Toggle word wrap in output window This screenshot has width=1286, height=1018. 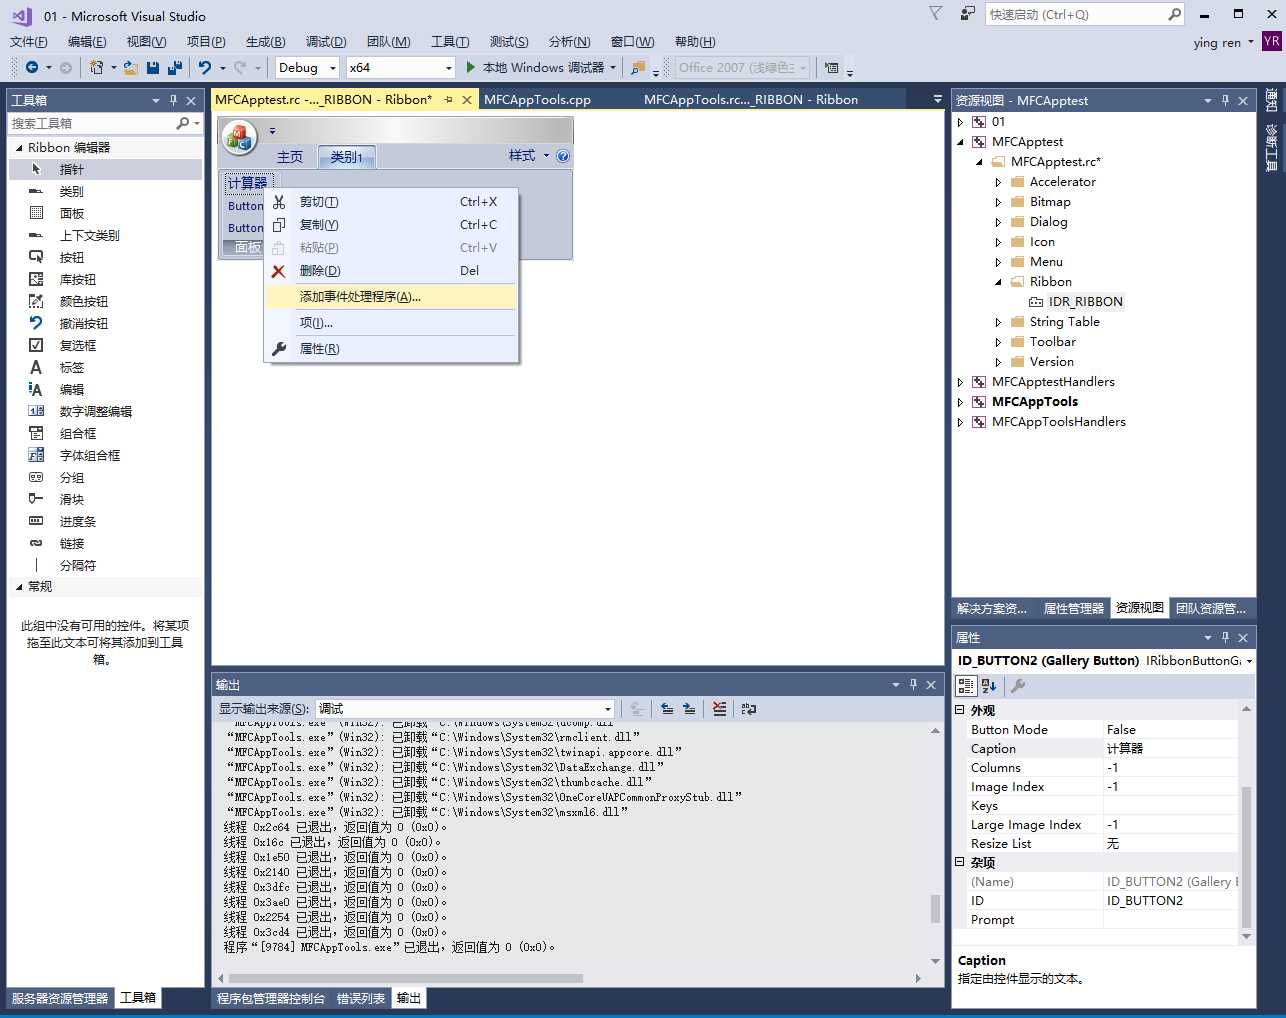[749, 708]
